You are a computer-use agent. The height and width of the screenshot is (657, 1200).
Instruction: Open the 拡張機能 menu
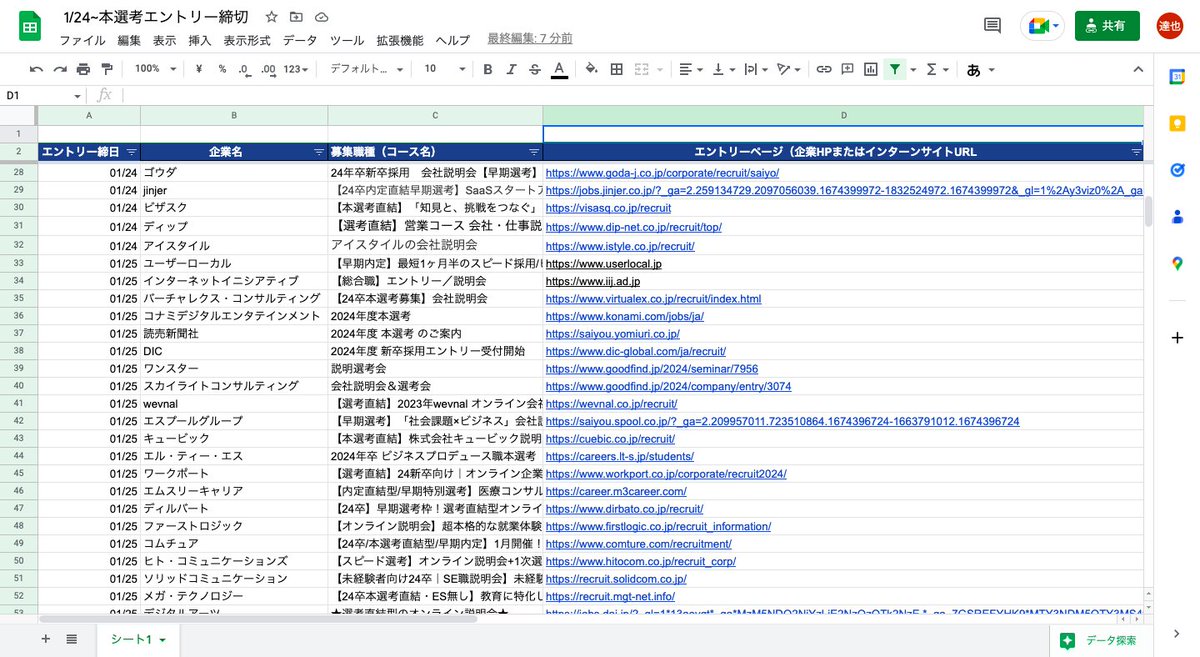click(x=399, y=40)
